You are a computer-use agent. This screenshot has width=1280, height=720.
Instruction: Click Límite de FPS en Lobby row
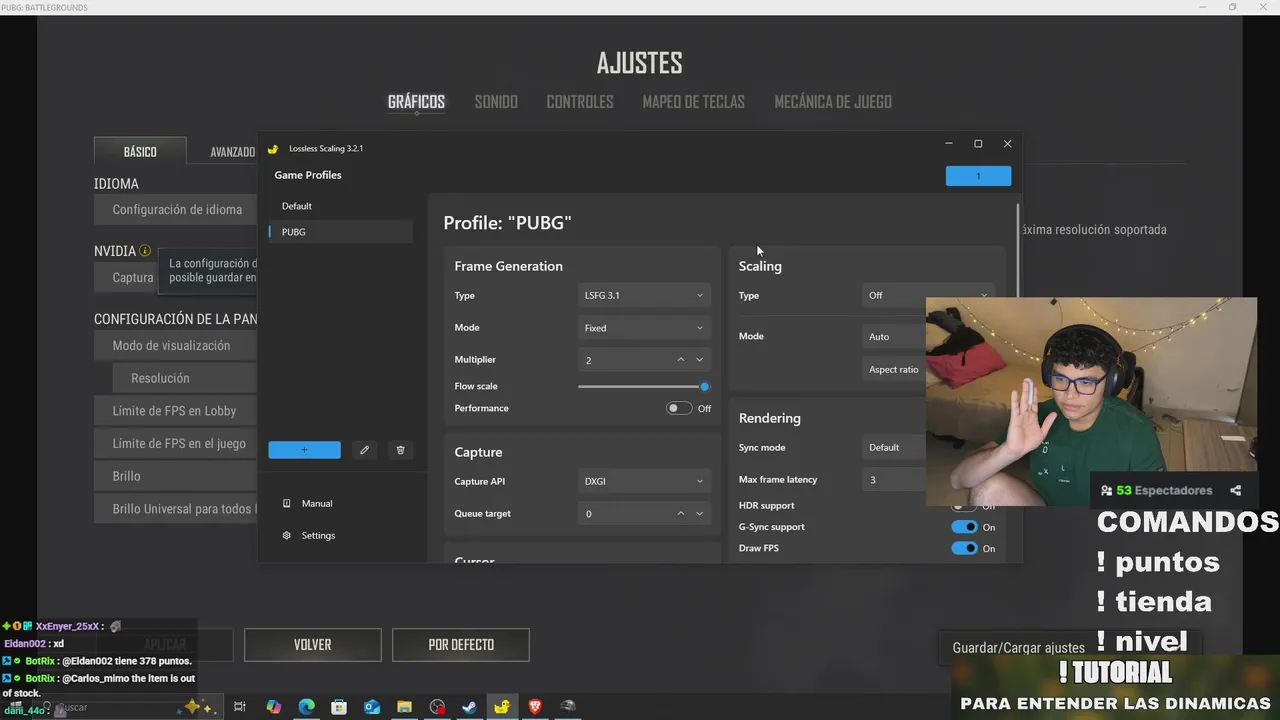tap(176, 411)
